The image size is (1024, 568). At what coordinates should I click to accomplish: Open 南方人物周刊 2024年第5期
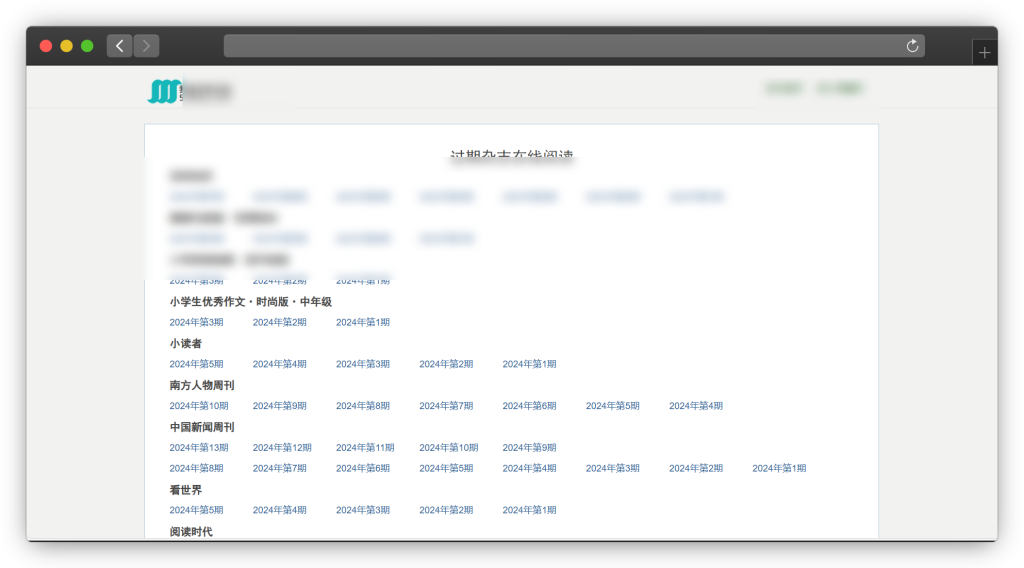click(x=613, y=406)
